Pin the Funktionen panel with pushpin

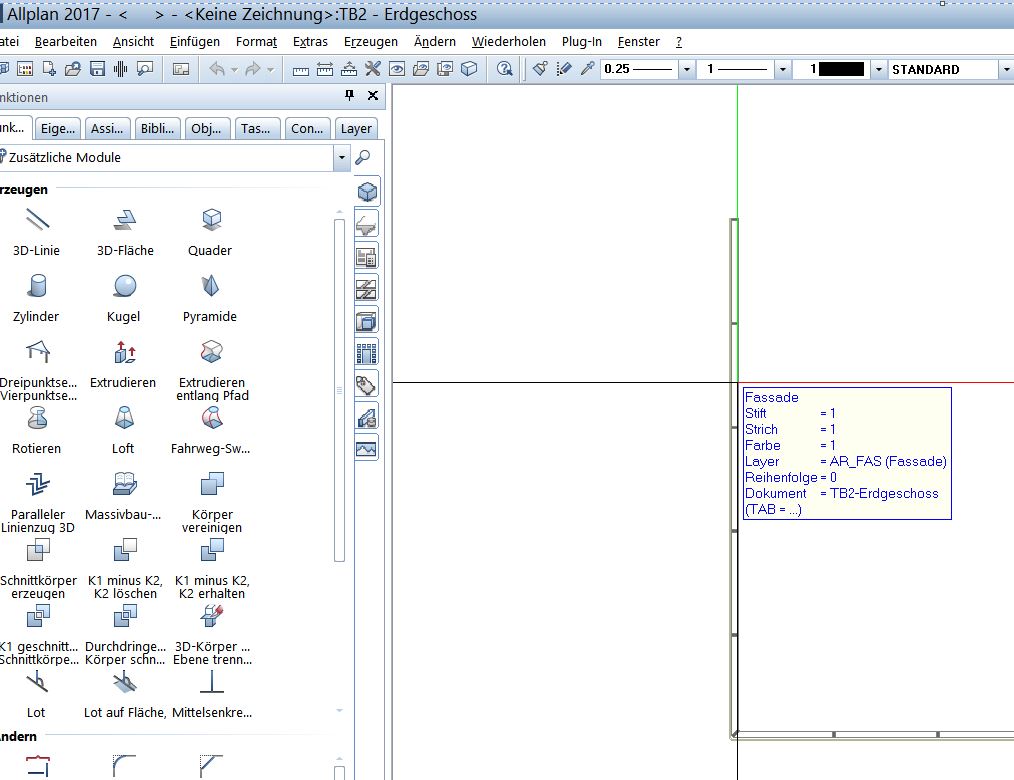pos(349,96)
